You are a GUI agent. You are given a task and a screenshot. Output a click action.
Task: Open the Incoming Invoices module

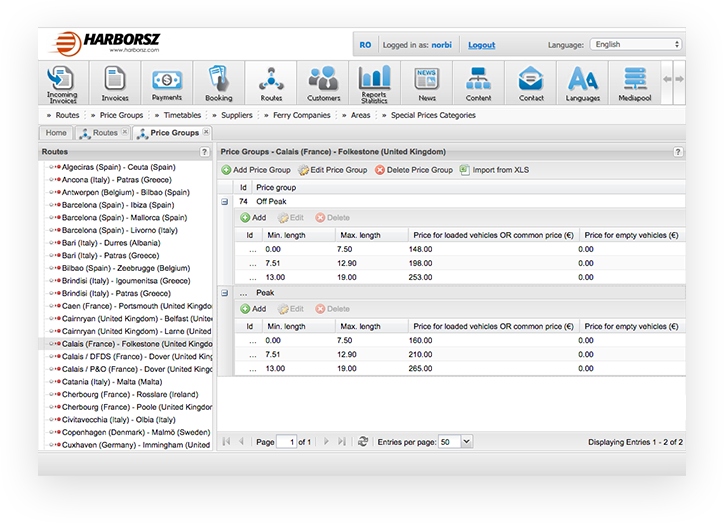pyautogui.click(x=62, y=82)
